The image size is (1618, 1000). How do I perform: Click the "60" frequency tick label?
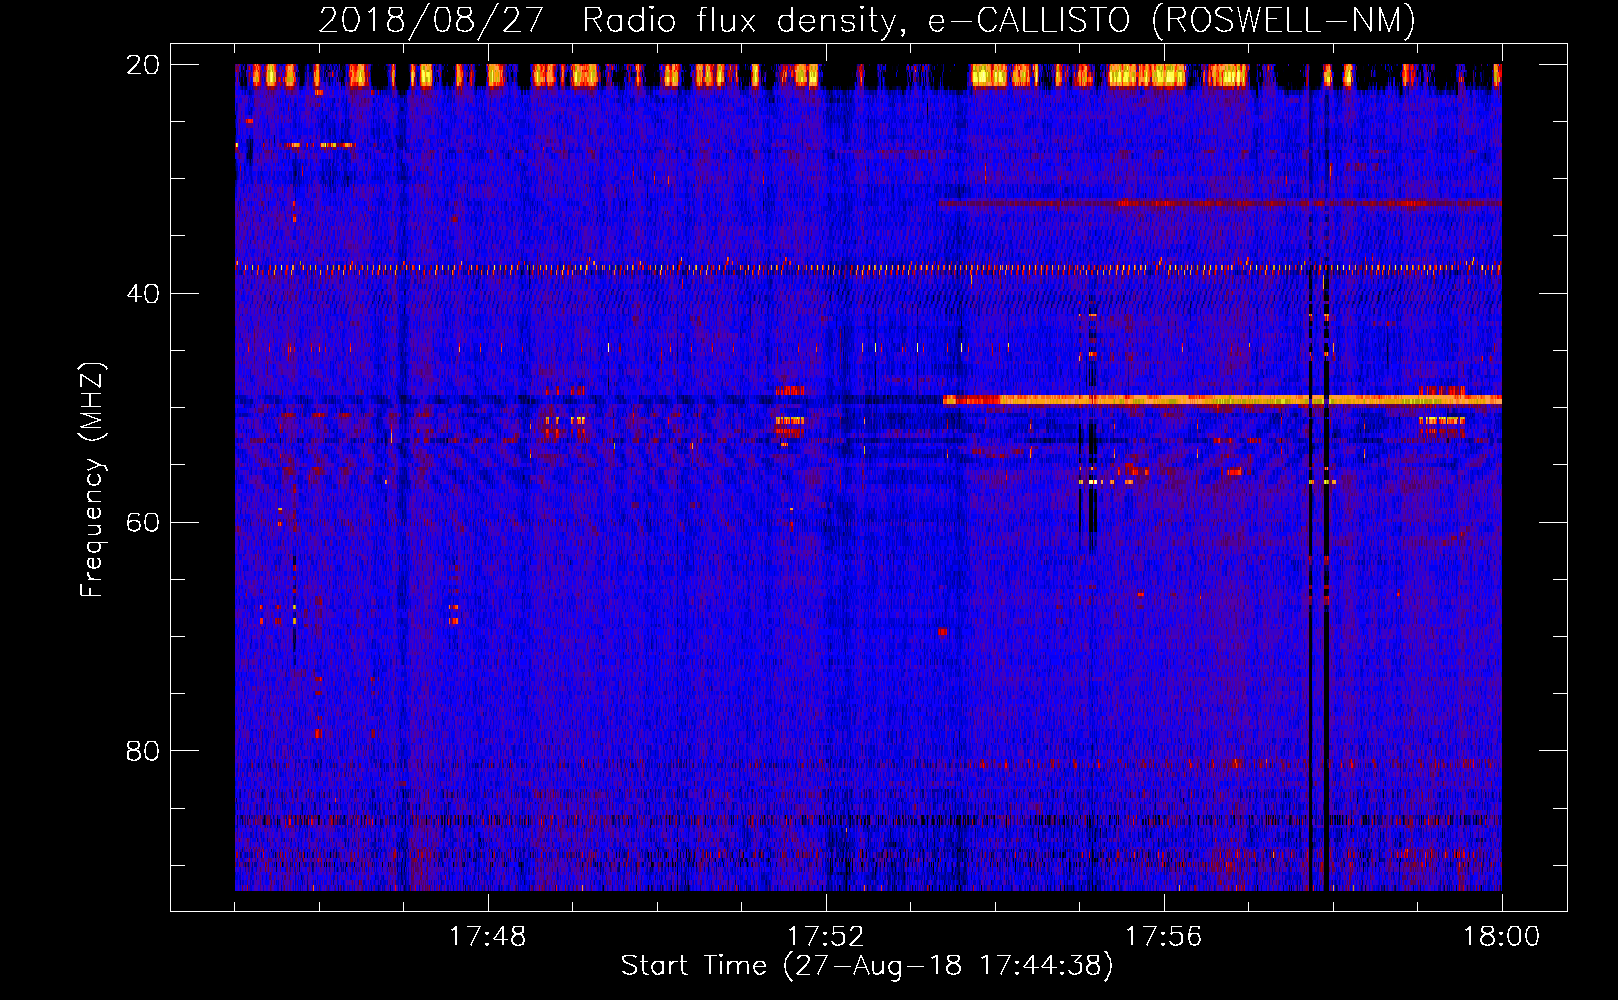[x=142, y=523]
